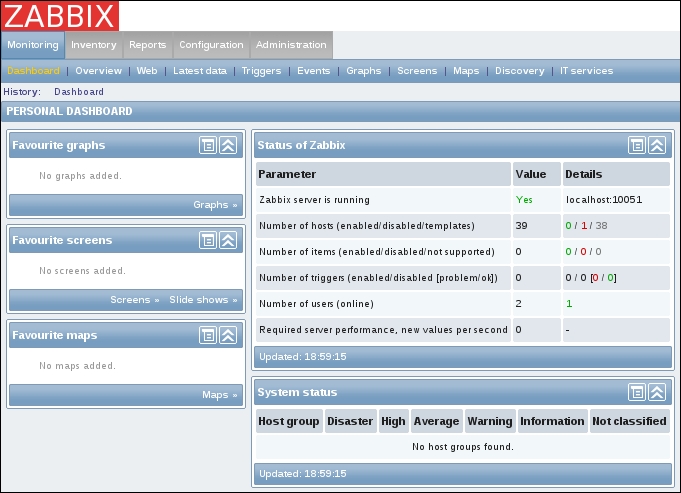Viewport: 681px width, 493px height.
Task: Open the Favourite graphs widget menu icon
Action: coord(208,145)
